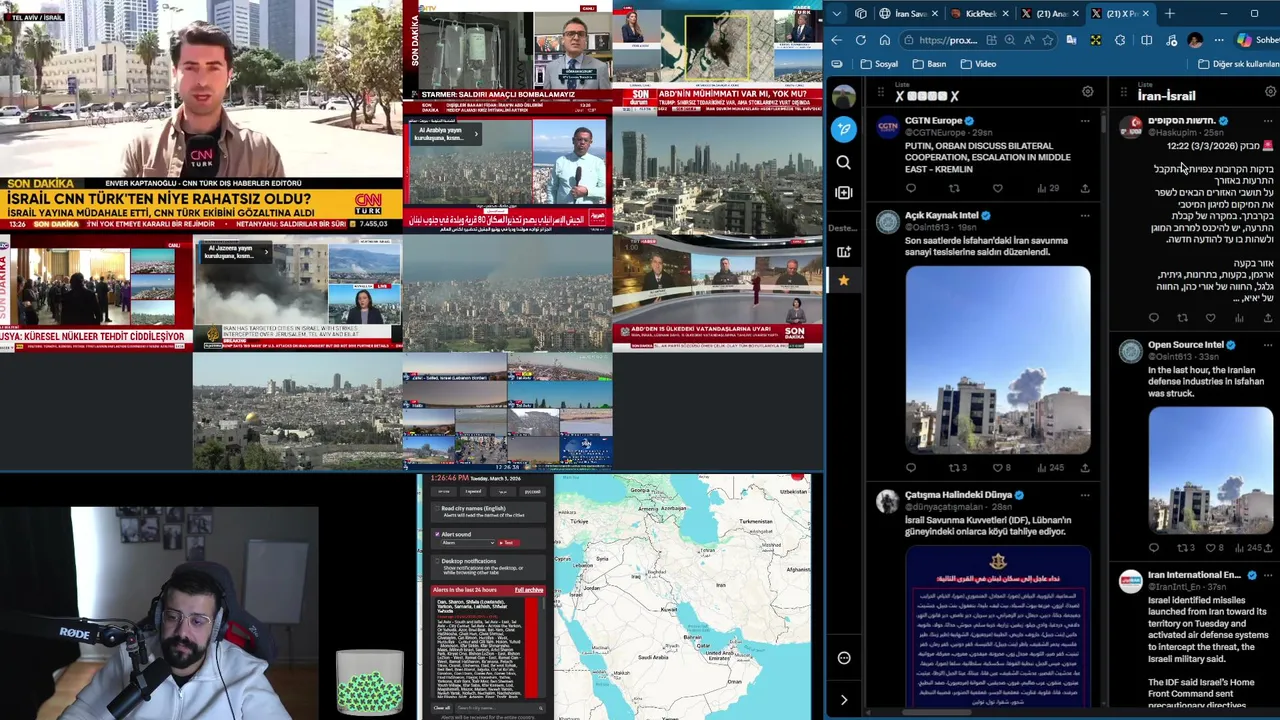Open the Isfahan smoke photo in Açık Kaynak post
Viewport: 1280px width, 720px height.
pyautogui.click(x=998, y=360)
